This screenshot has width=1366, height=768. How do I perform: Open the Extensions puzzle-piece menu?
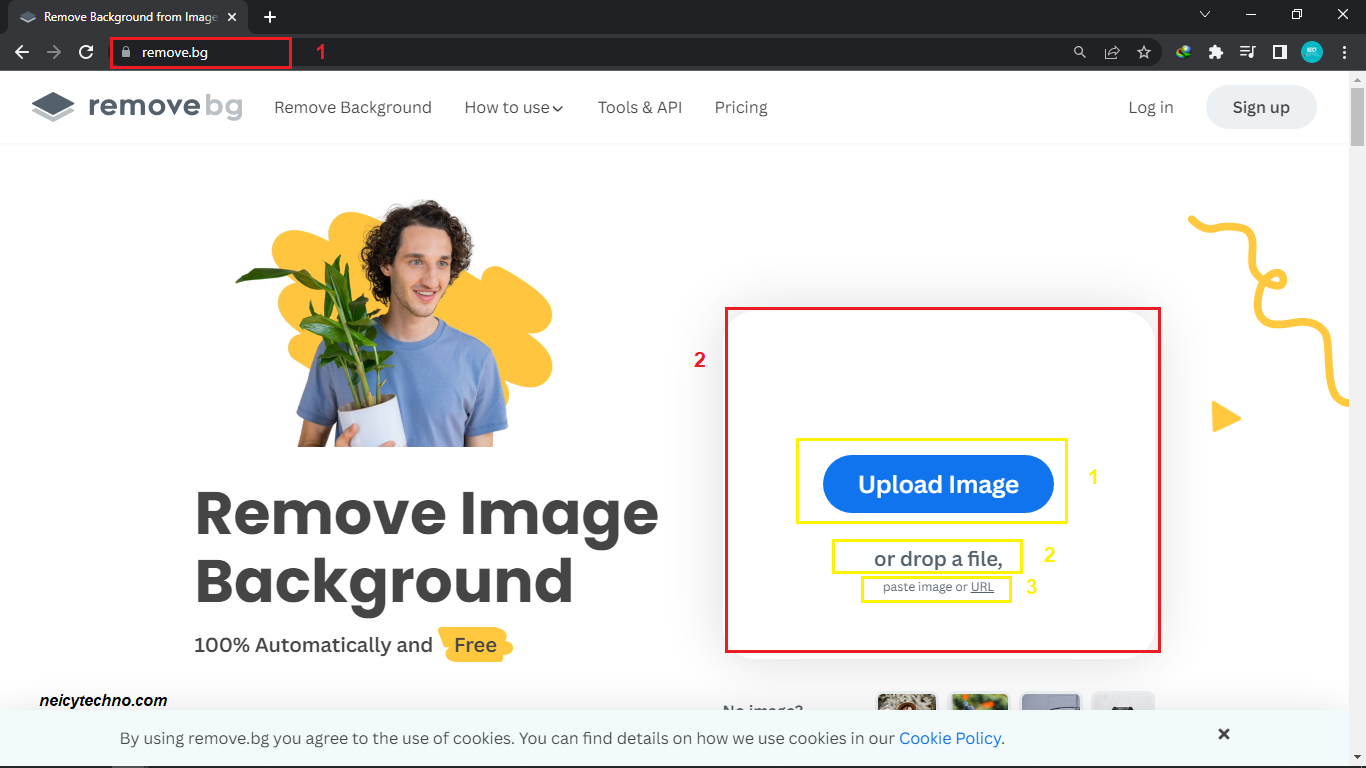tap(1216, 52)
